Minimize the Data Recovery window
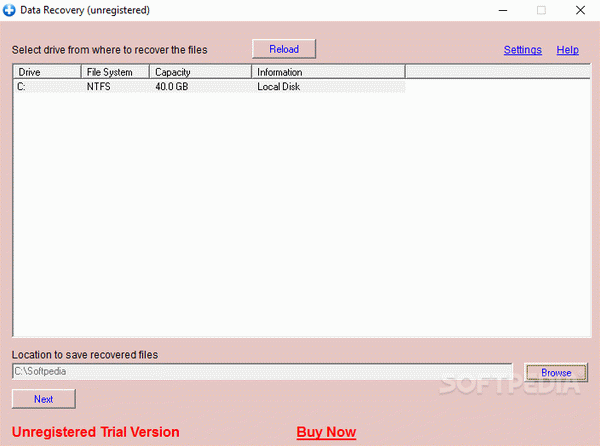The image size is (600, 446). pyautogui.click(x=503, y=10)
